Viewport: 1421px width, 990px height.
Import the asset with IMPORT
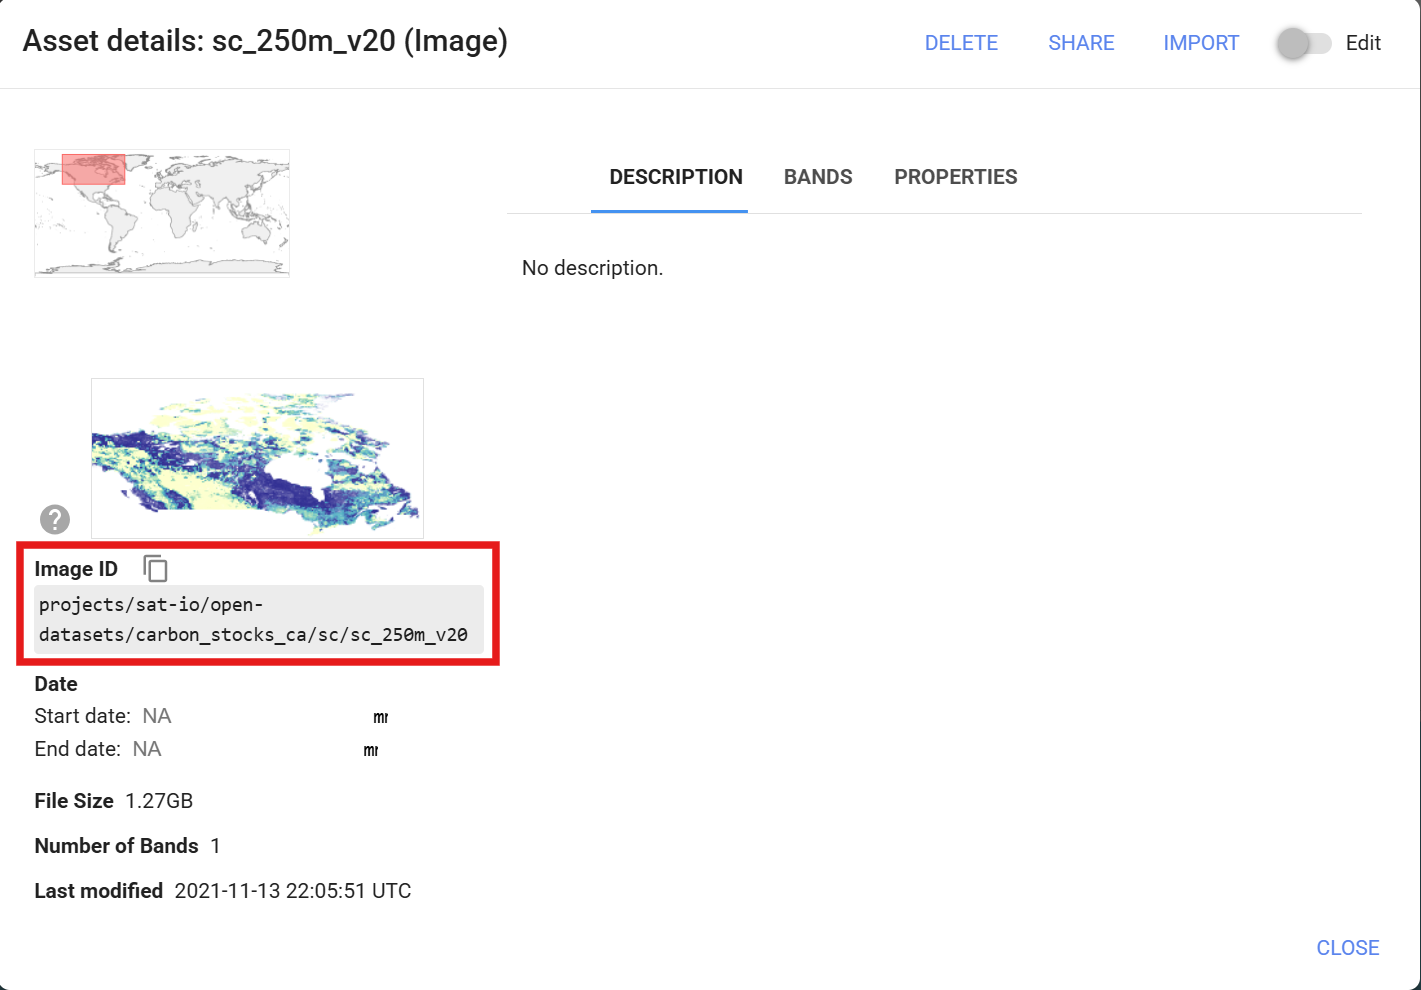[x=1200, y=43]
